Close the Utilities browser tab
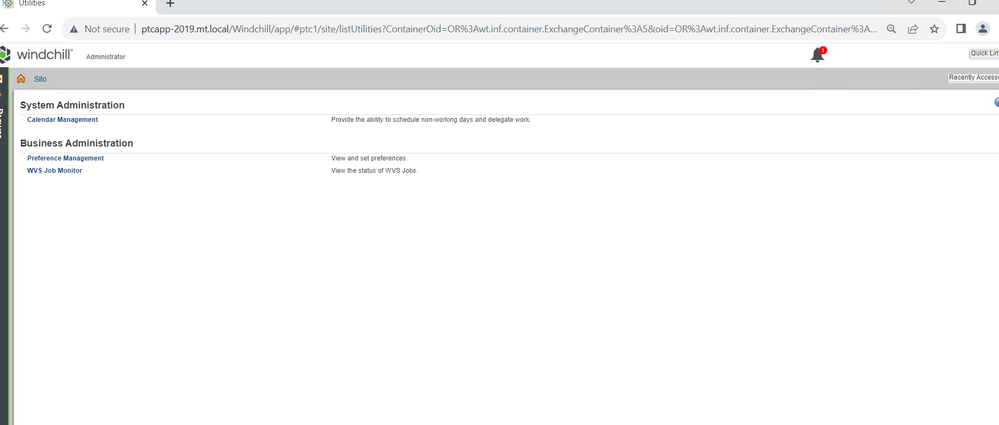Screen dimensions: 999x425 pos(145,4)
